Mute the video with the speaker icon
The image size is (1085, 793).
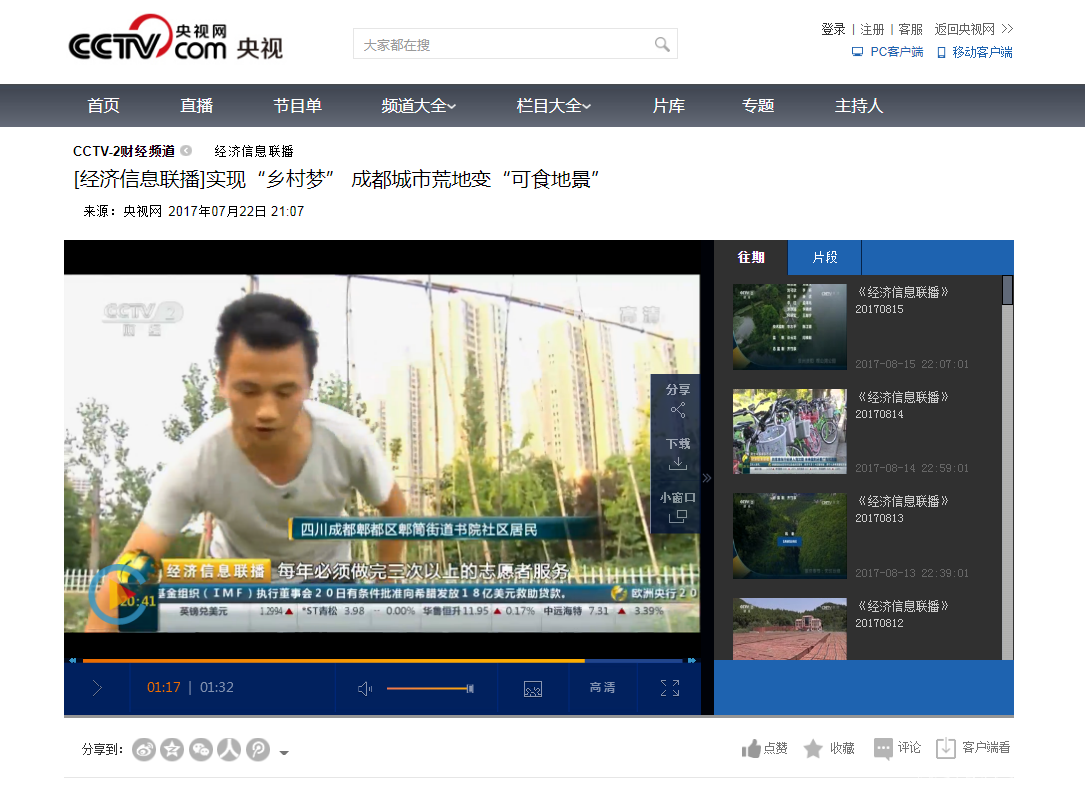[x=365, y=688]
